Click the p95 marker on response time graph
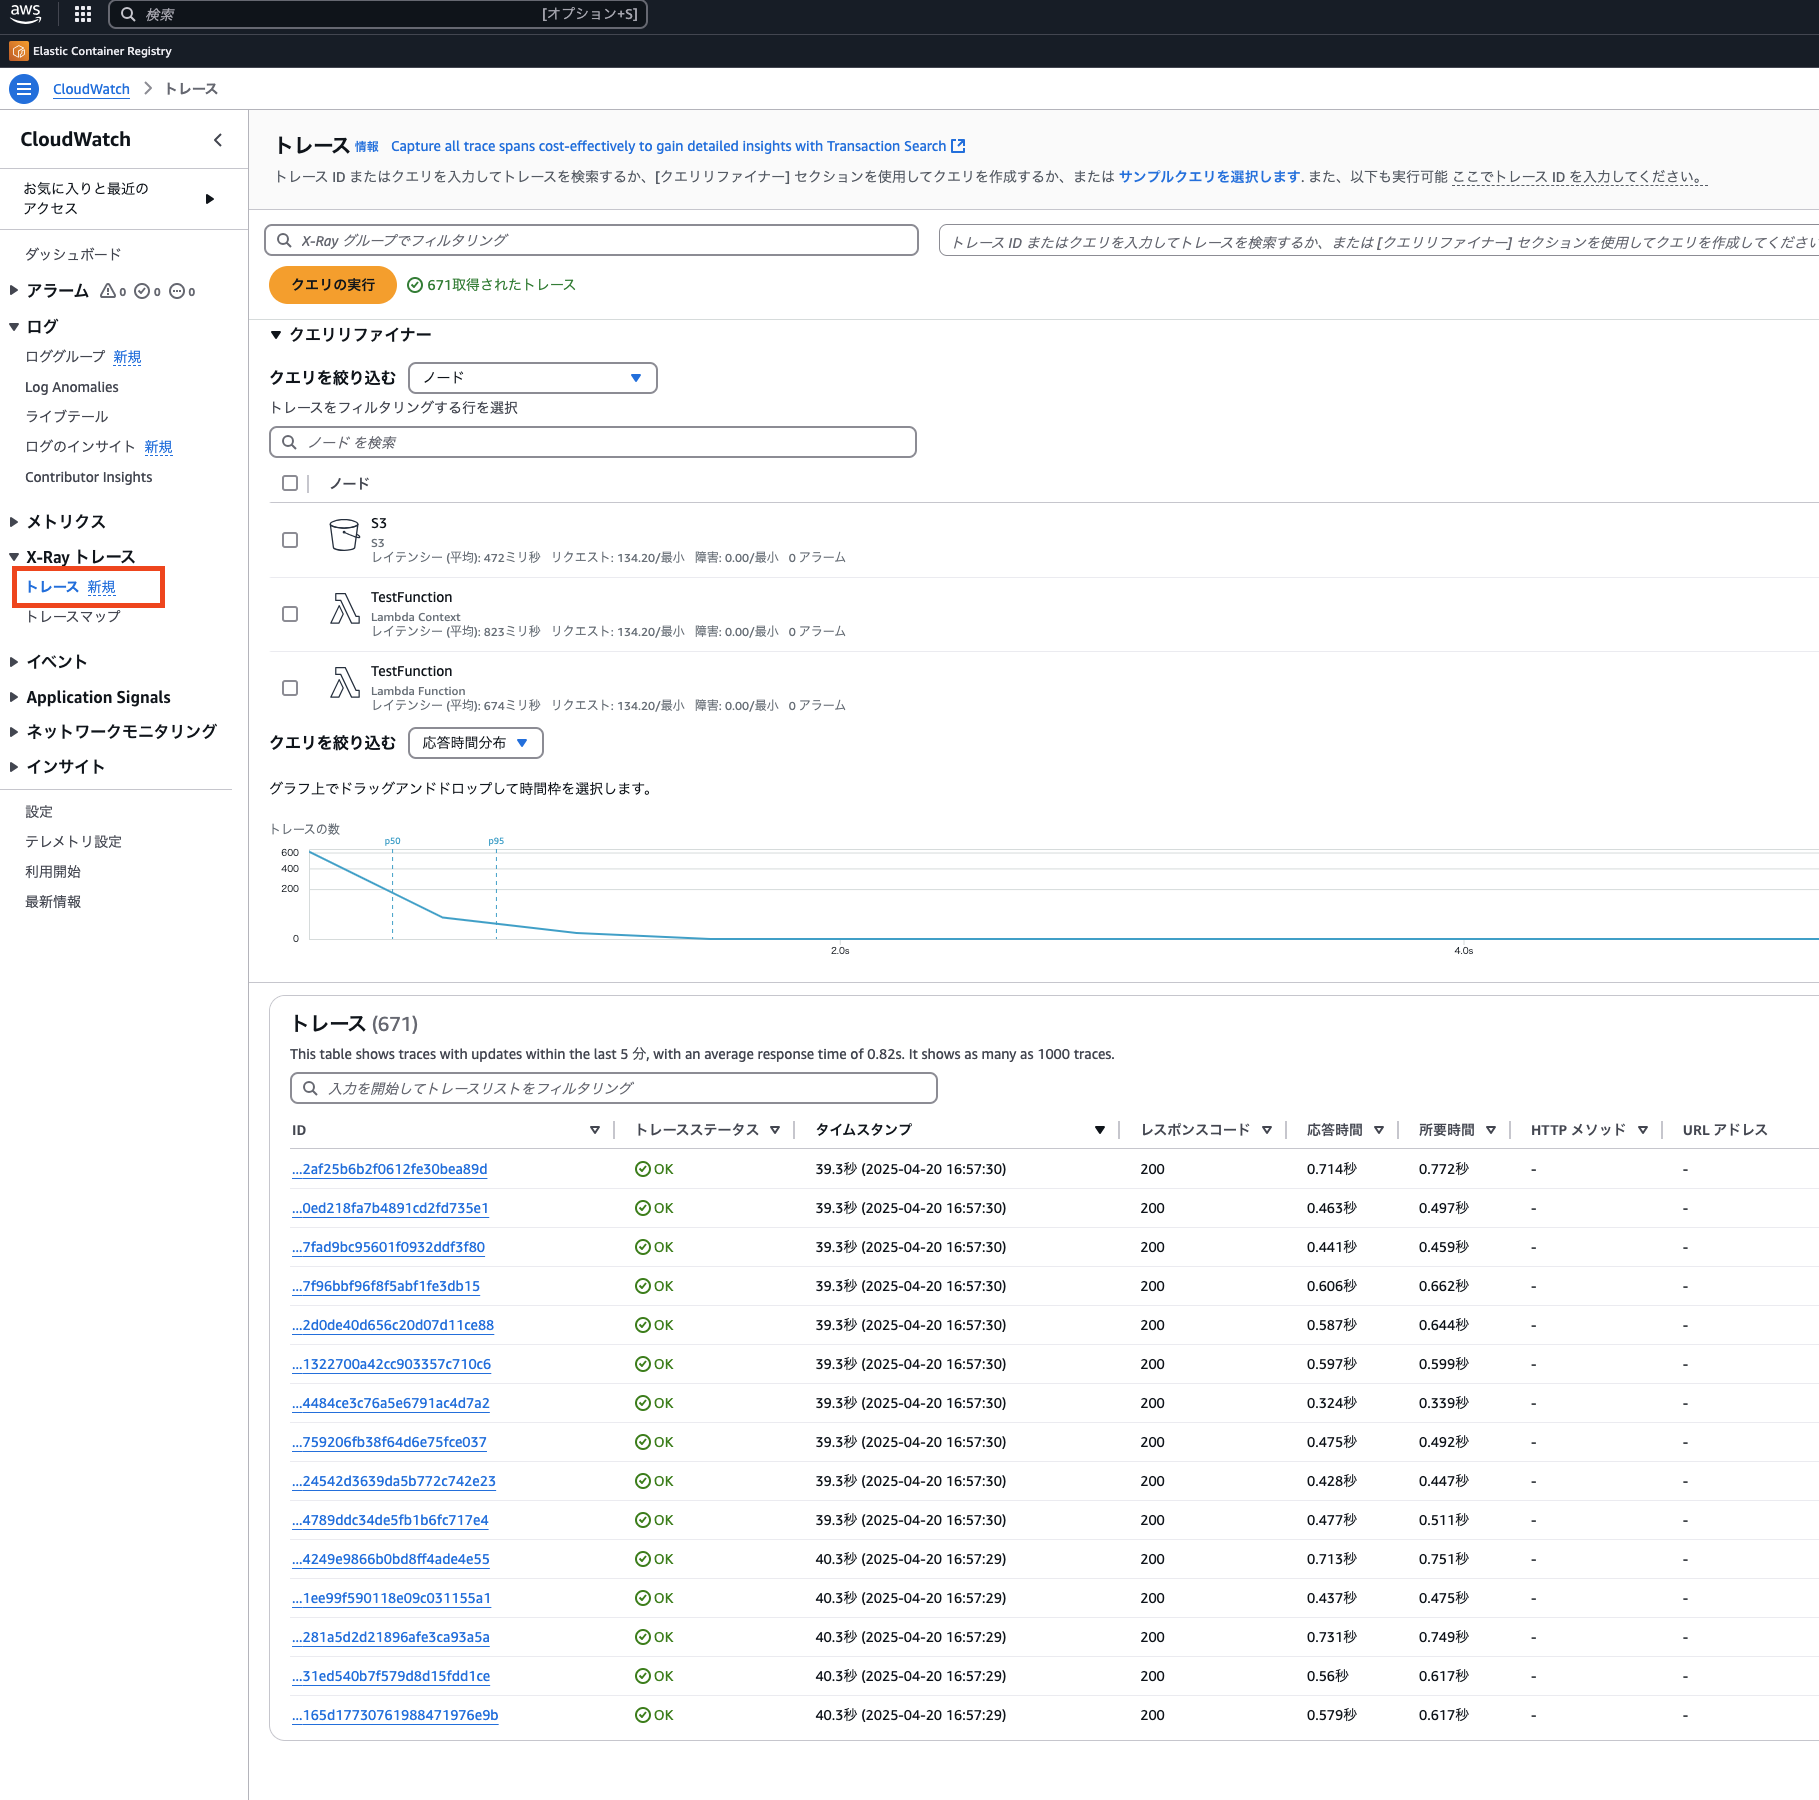The width and height of the screenshot is (1819, 1800). [x=496, y=842]
